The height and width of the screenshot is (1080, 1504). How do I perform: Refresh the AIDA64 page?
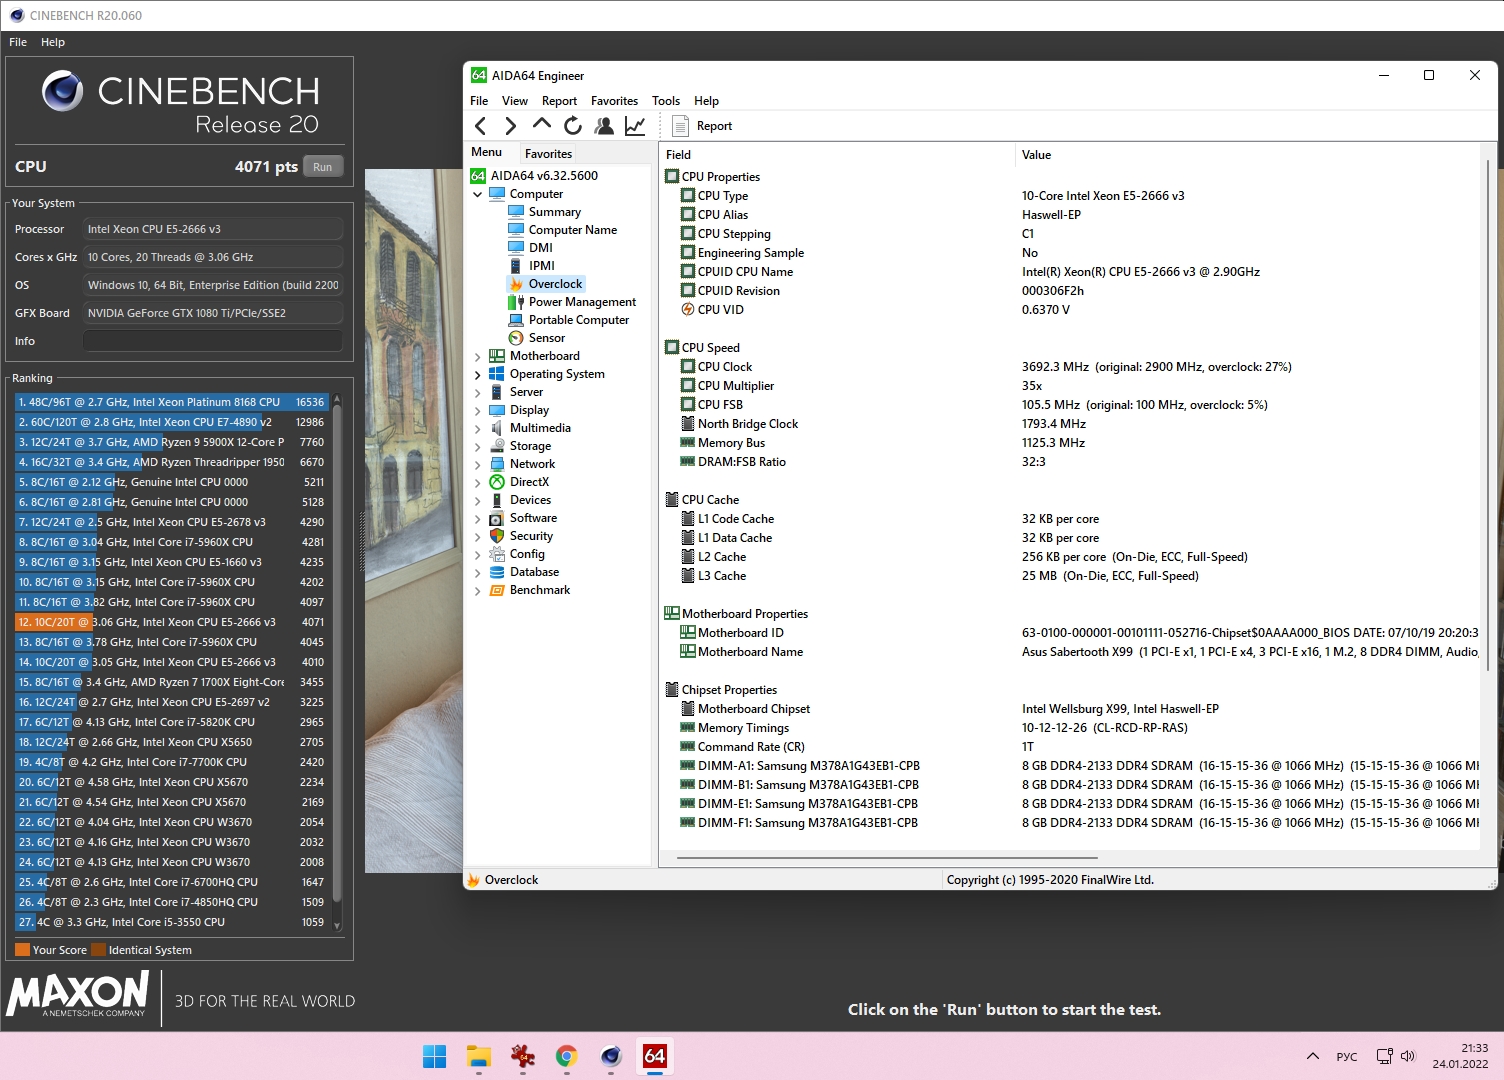(573, 126)
